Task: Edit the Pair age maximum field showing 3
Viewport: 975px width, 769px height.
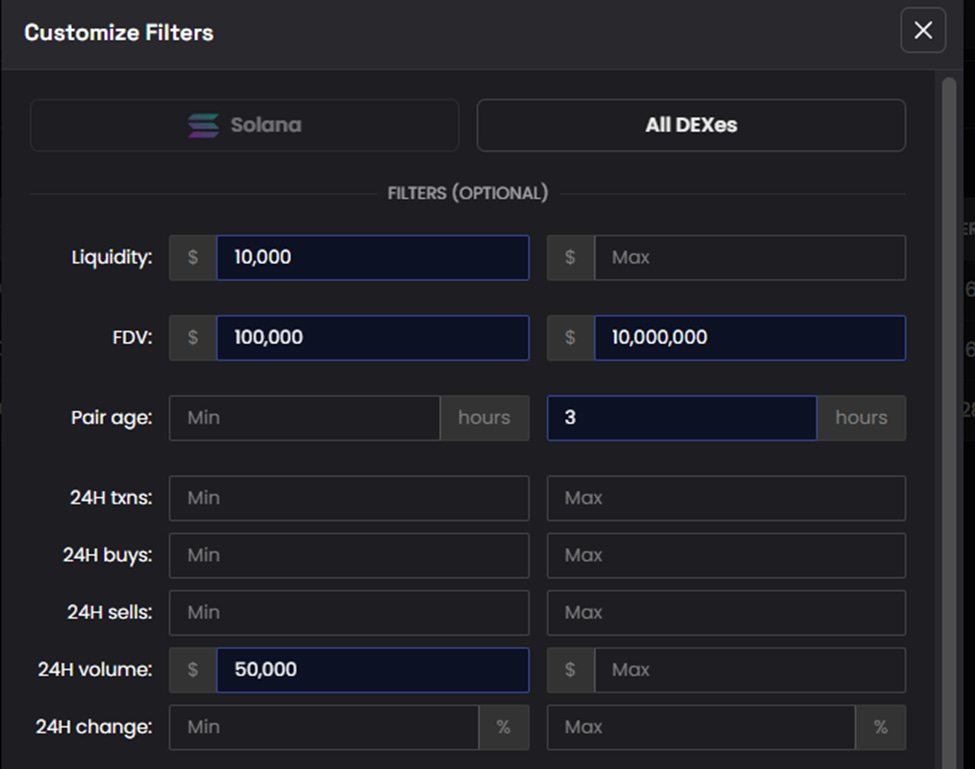Action: (x=682, y=418)
